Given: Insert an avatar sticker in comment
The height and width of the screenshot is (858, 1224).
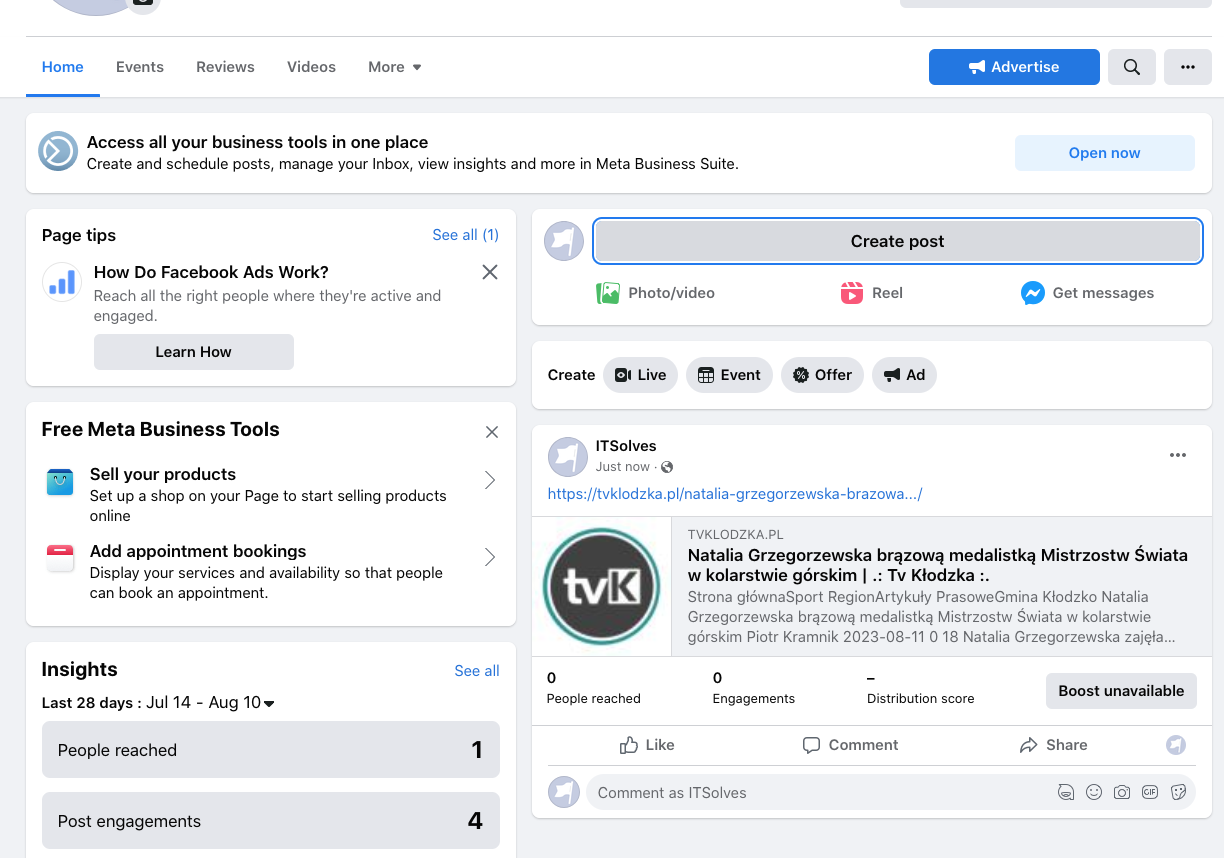Looking at the screenshot, I should pyautogui.click(x=1066, y=792).
